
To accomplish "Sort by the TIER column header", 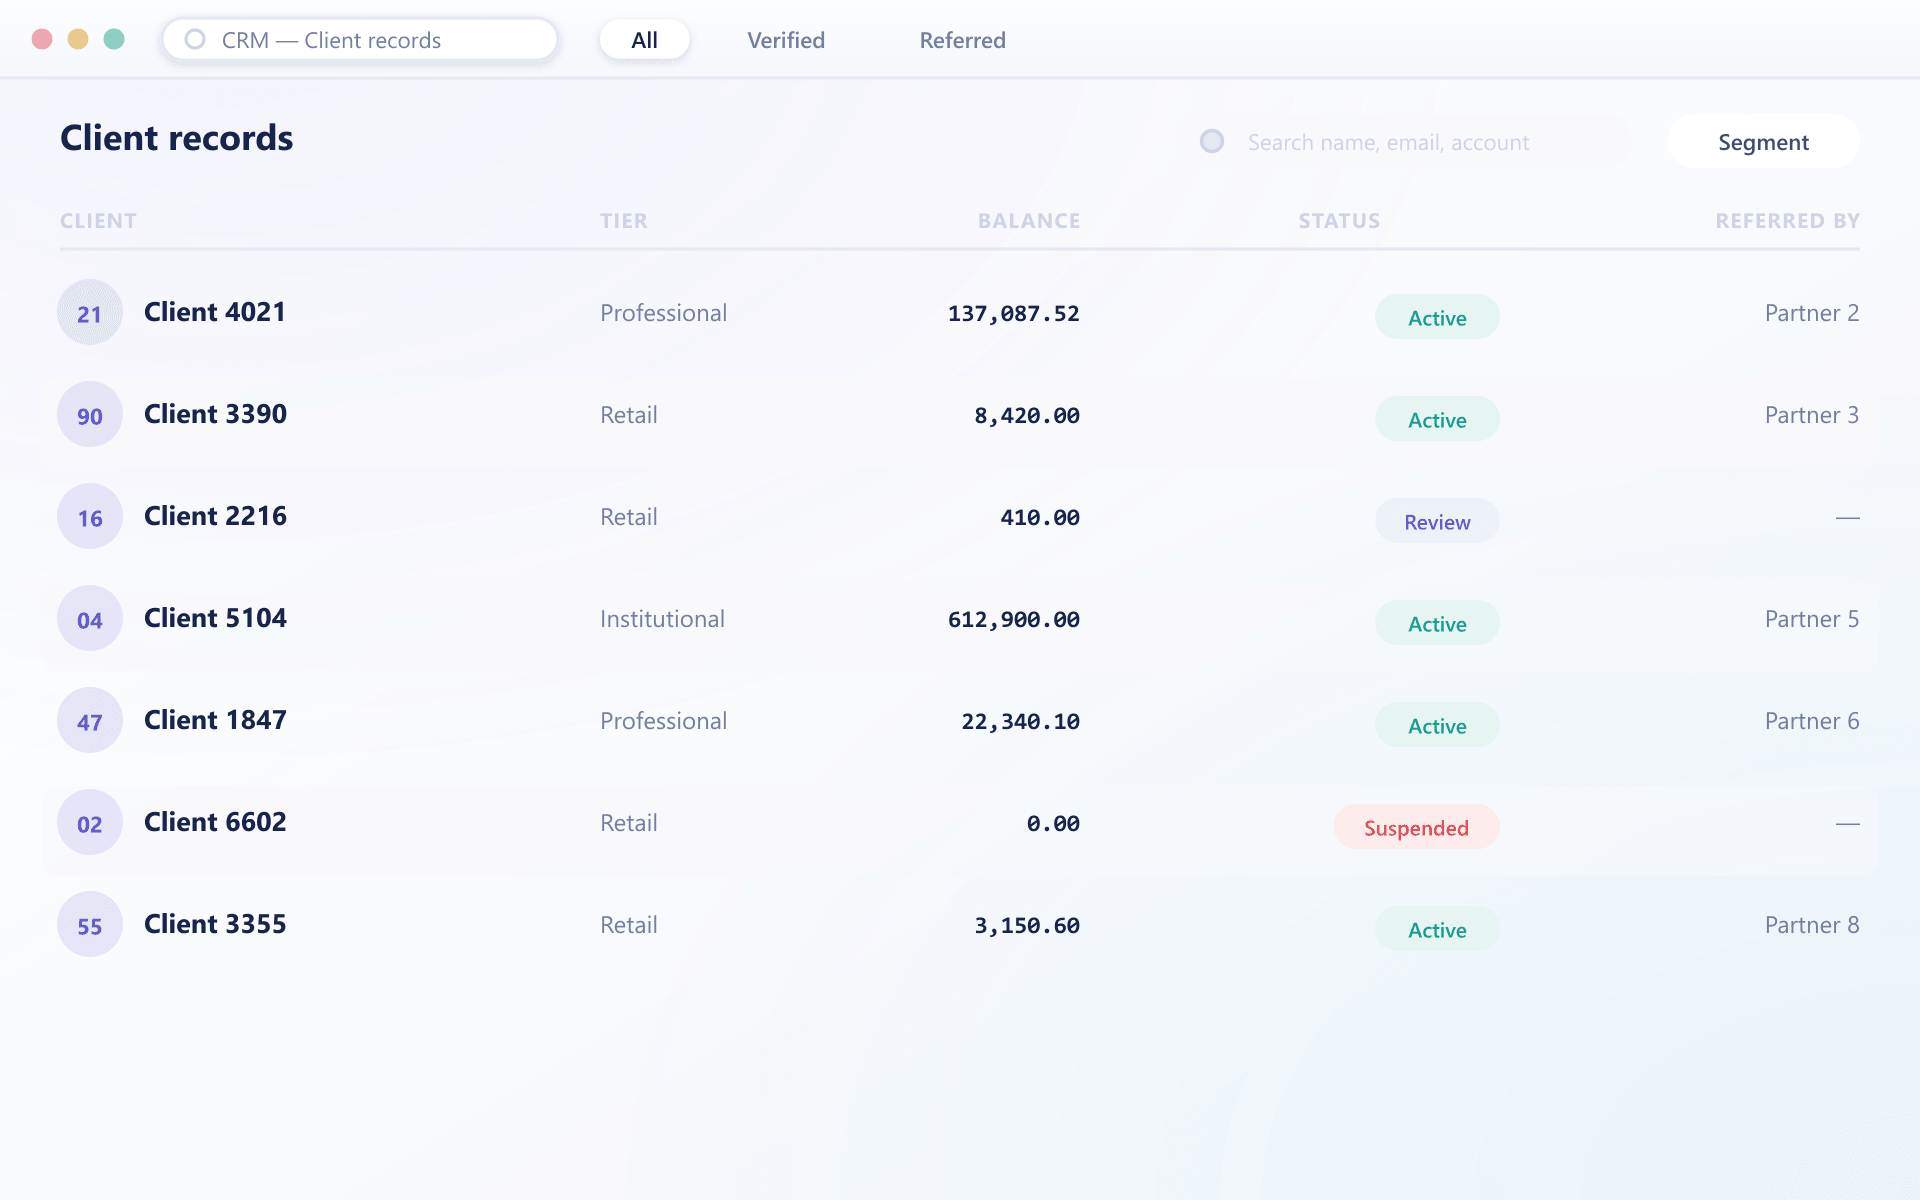I will (624, 221).
